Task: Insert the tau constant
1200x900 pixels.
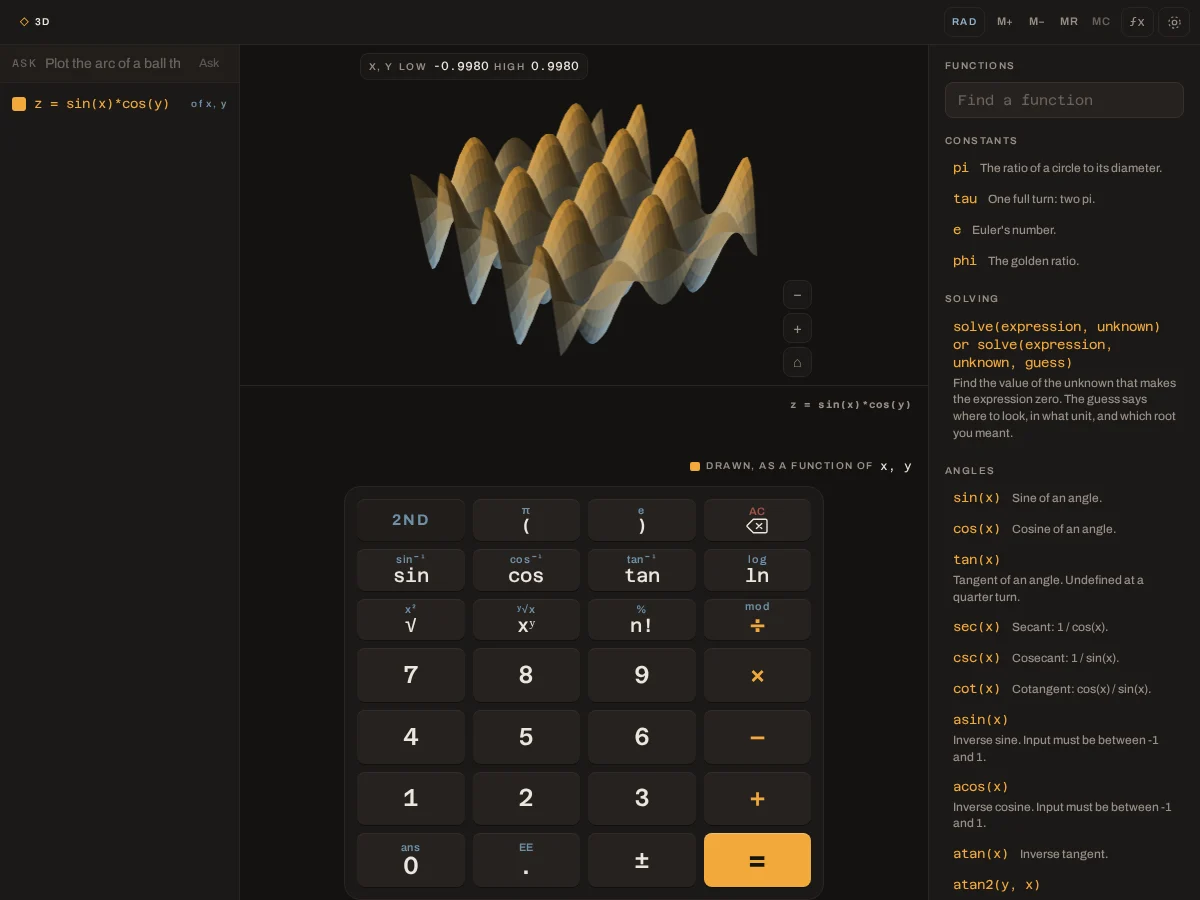Action: point(1064,199)
